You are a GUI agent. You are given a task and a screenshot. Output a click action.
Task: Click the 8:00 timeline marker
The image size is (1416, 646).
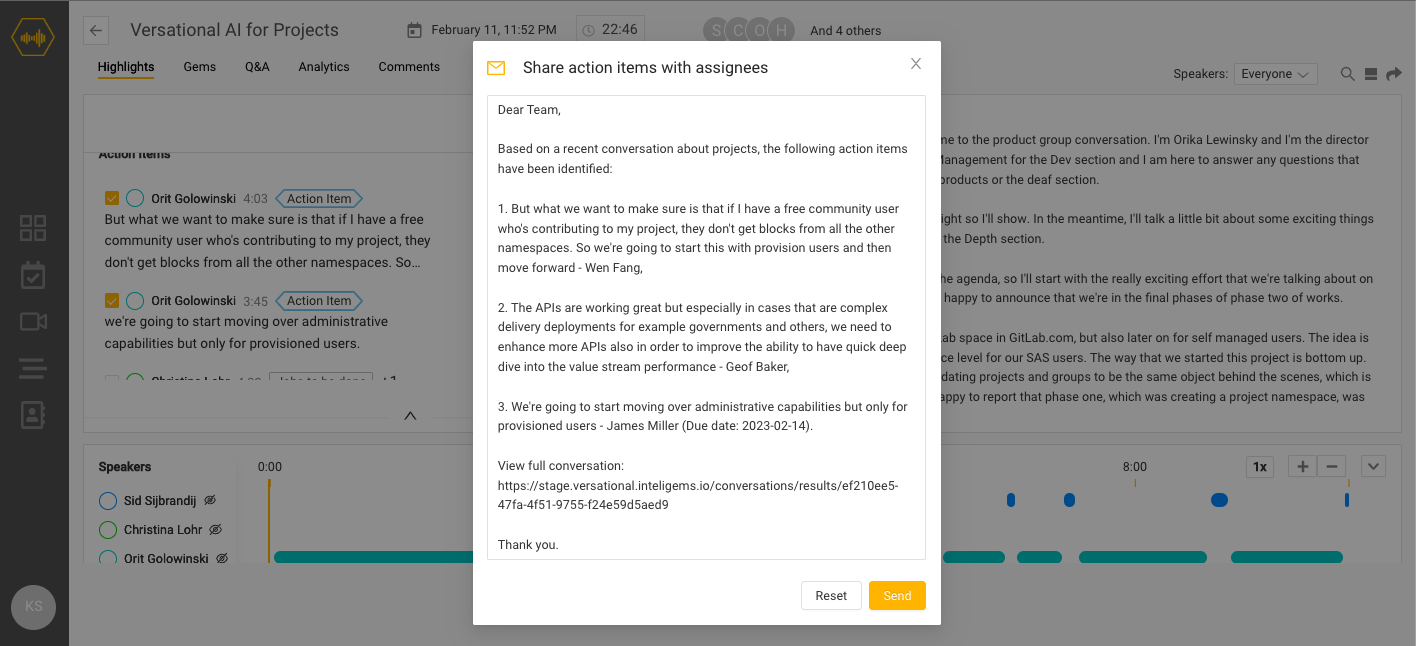tap(1134, 467)
